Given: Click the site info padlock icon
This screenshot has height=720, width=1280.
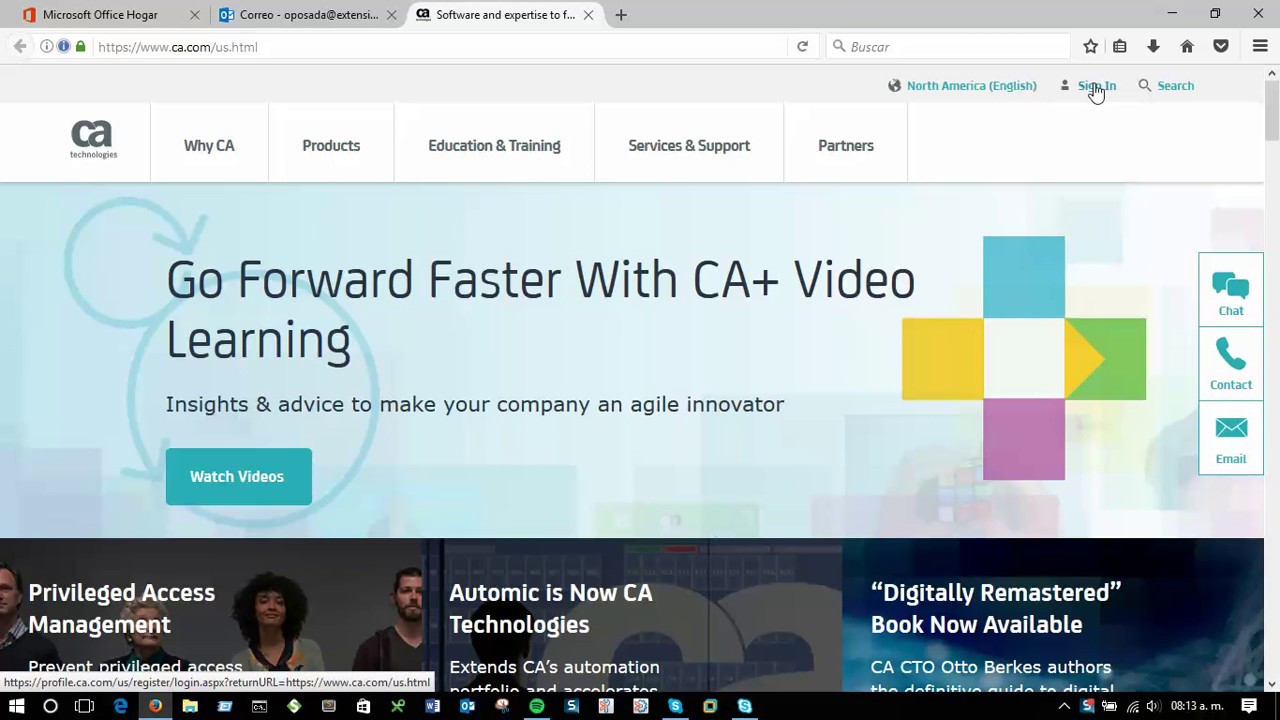Looking at the screenshot, I should (x=80, y=46).
